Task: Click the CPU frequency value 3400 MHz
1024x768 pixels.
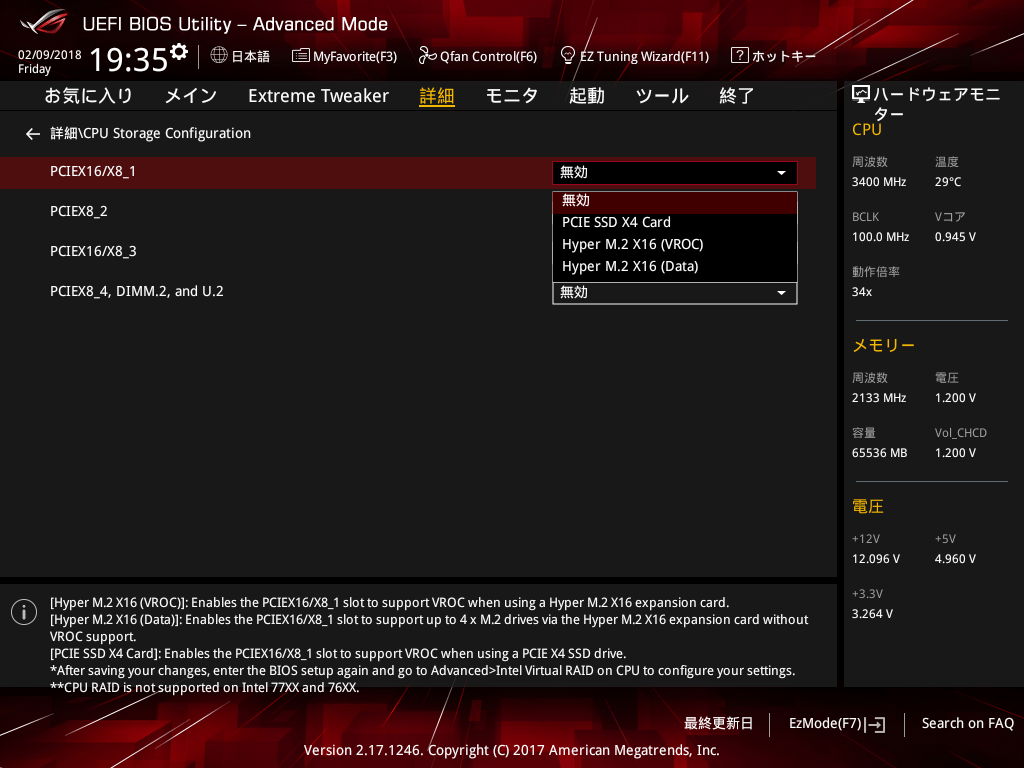Action: (878, 182)
